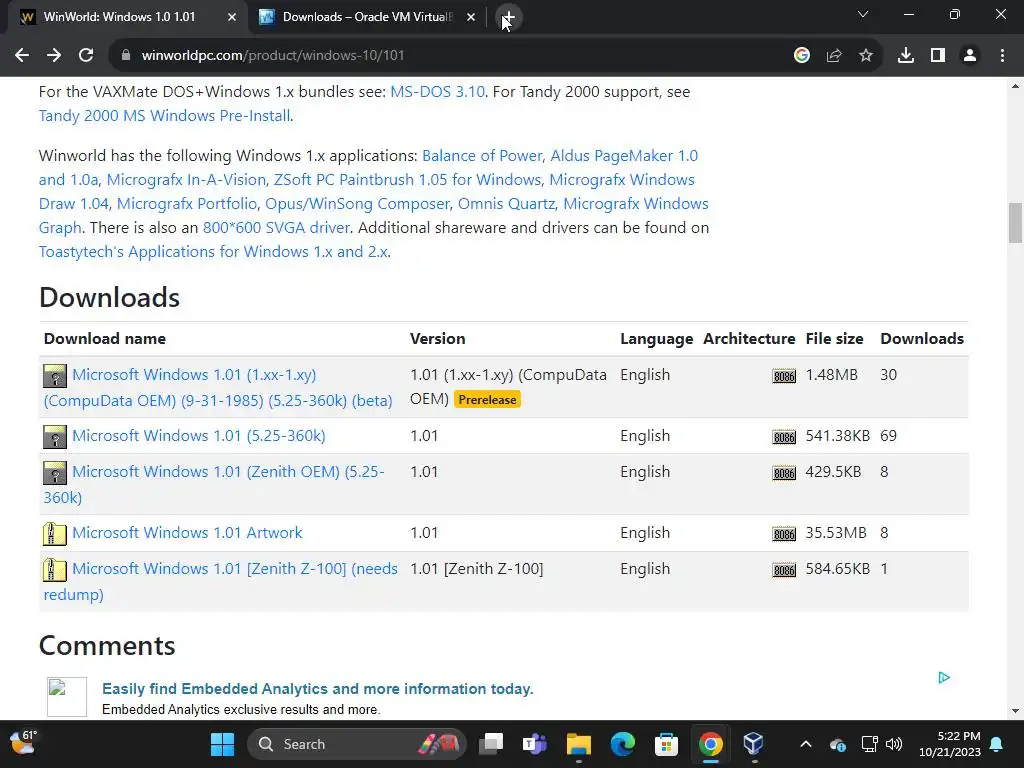Image resolution: width=1024 pixels, height=768 pixels.
Task: Open VirtualBox from the taskbar
Action: [x=754, y=744]
